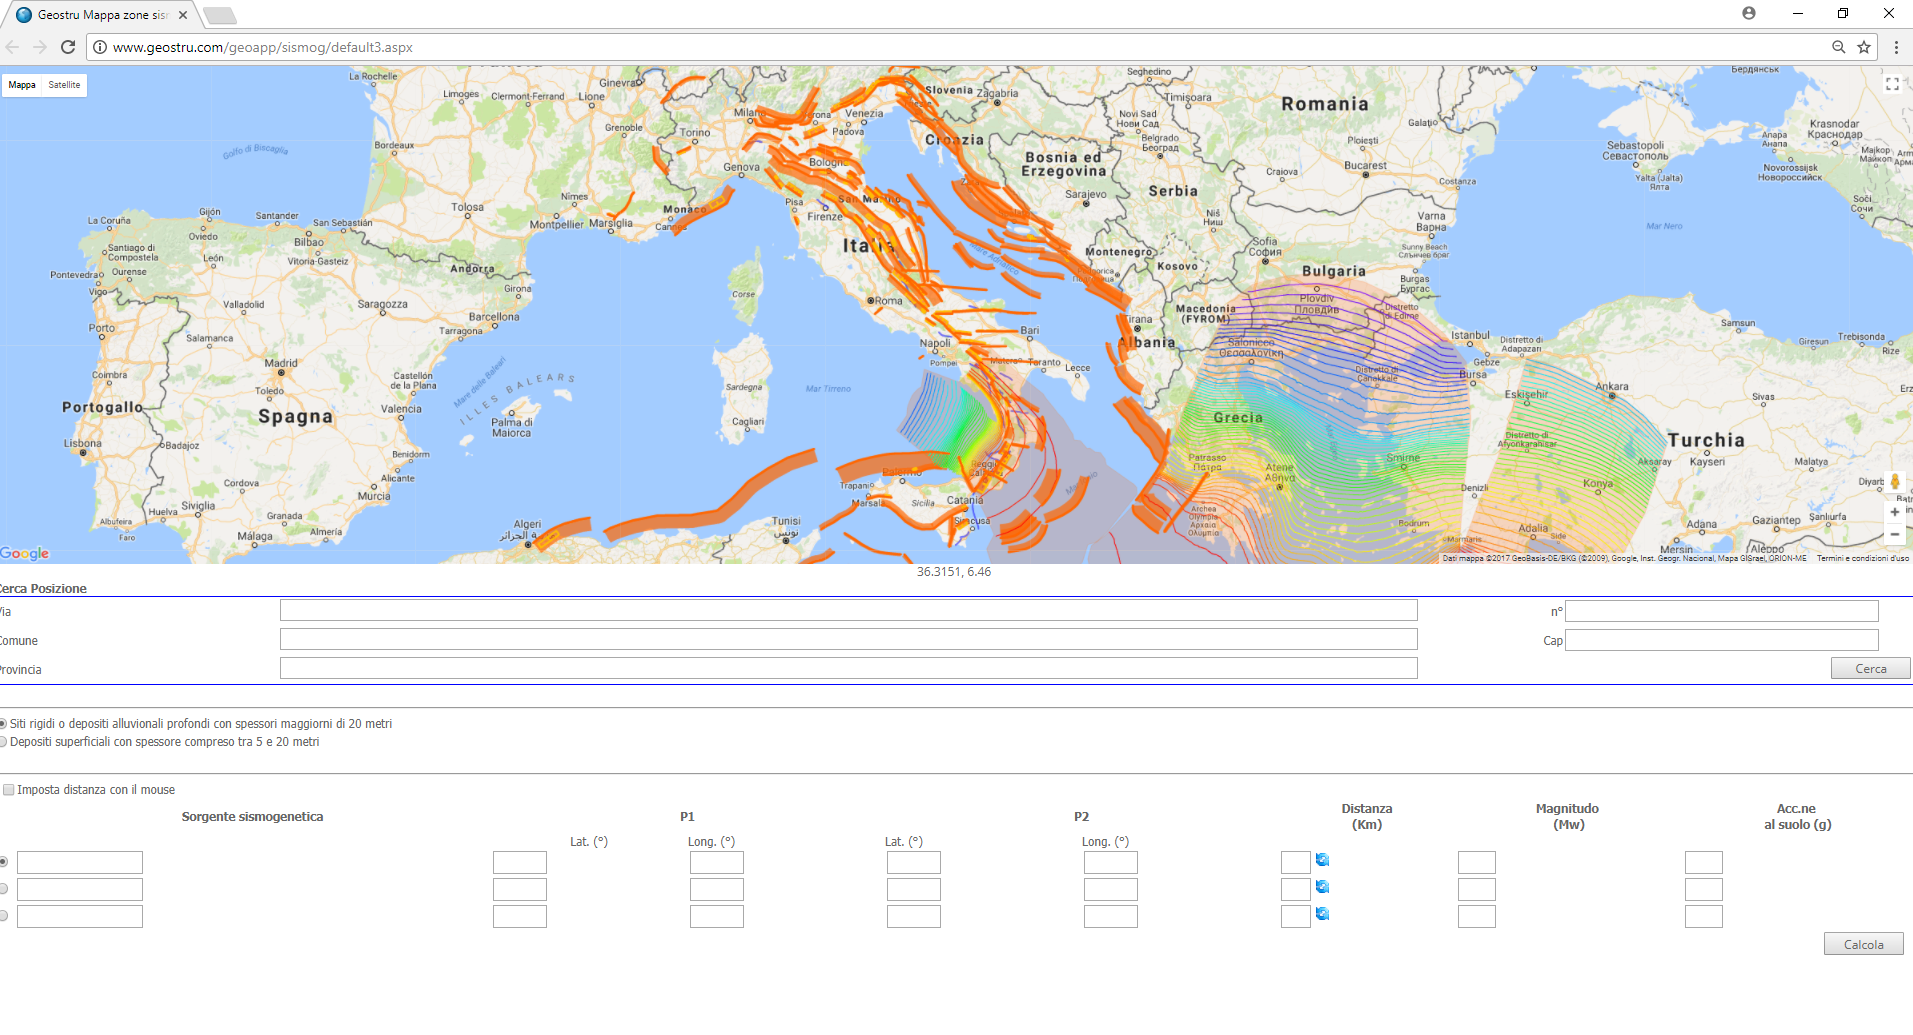
Task: Enable 'Imposta distanza con il mouse' checkbox
Action: 8,790
